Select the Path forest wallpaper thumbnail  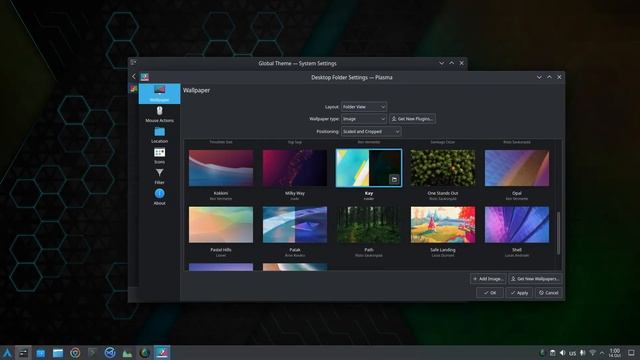(369, 224)
